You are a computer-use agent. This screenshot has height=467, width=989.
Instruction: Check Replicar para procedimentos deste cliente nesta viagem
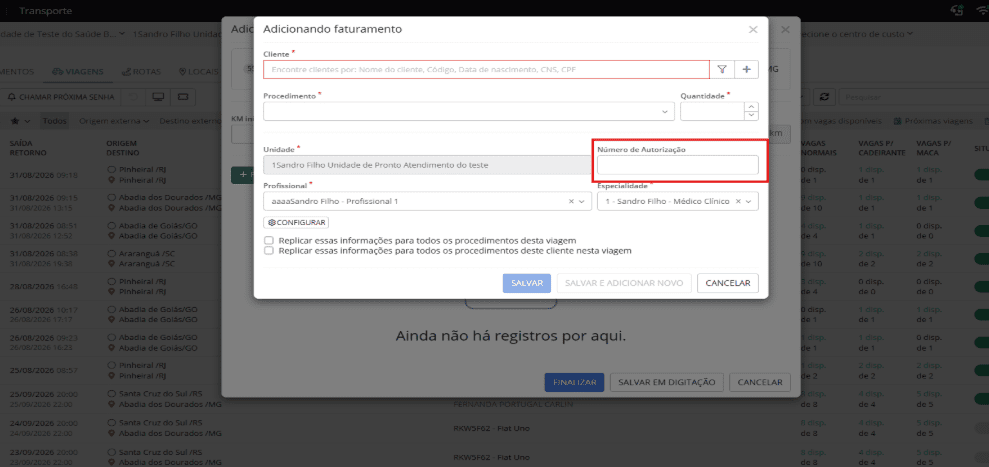[x=269, y=251]
